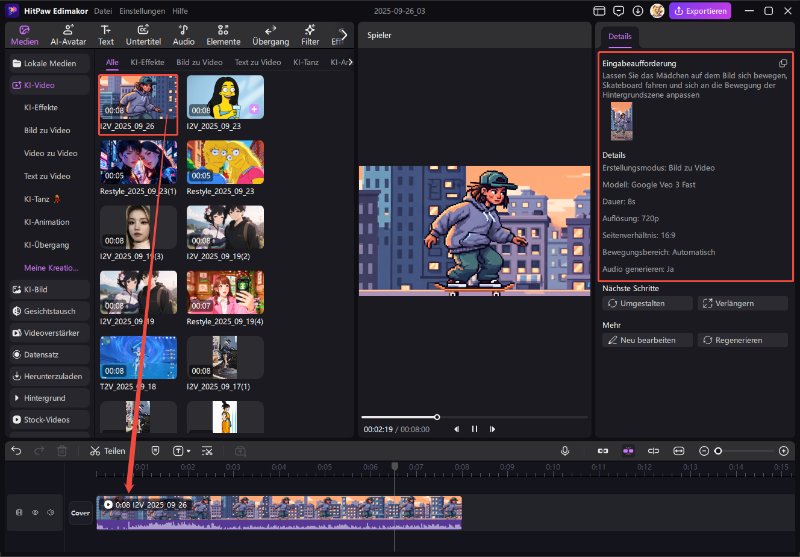Open Datensatz in sidebar
This screenshot has width=800, height=557.
[49, 355]
